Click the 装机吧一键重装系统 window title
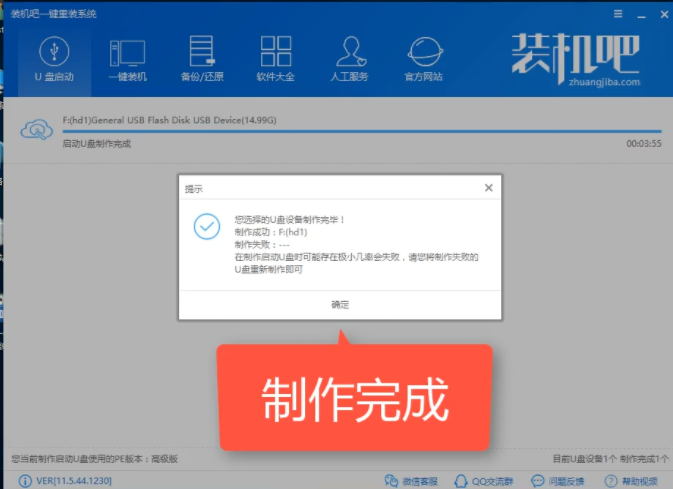 pyautogui.click(x=54, y=14)
